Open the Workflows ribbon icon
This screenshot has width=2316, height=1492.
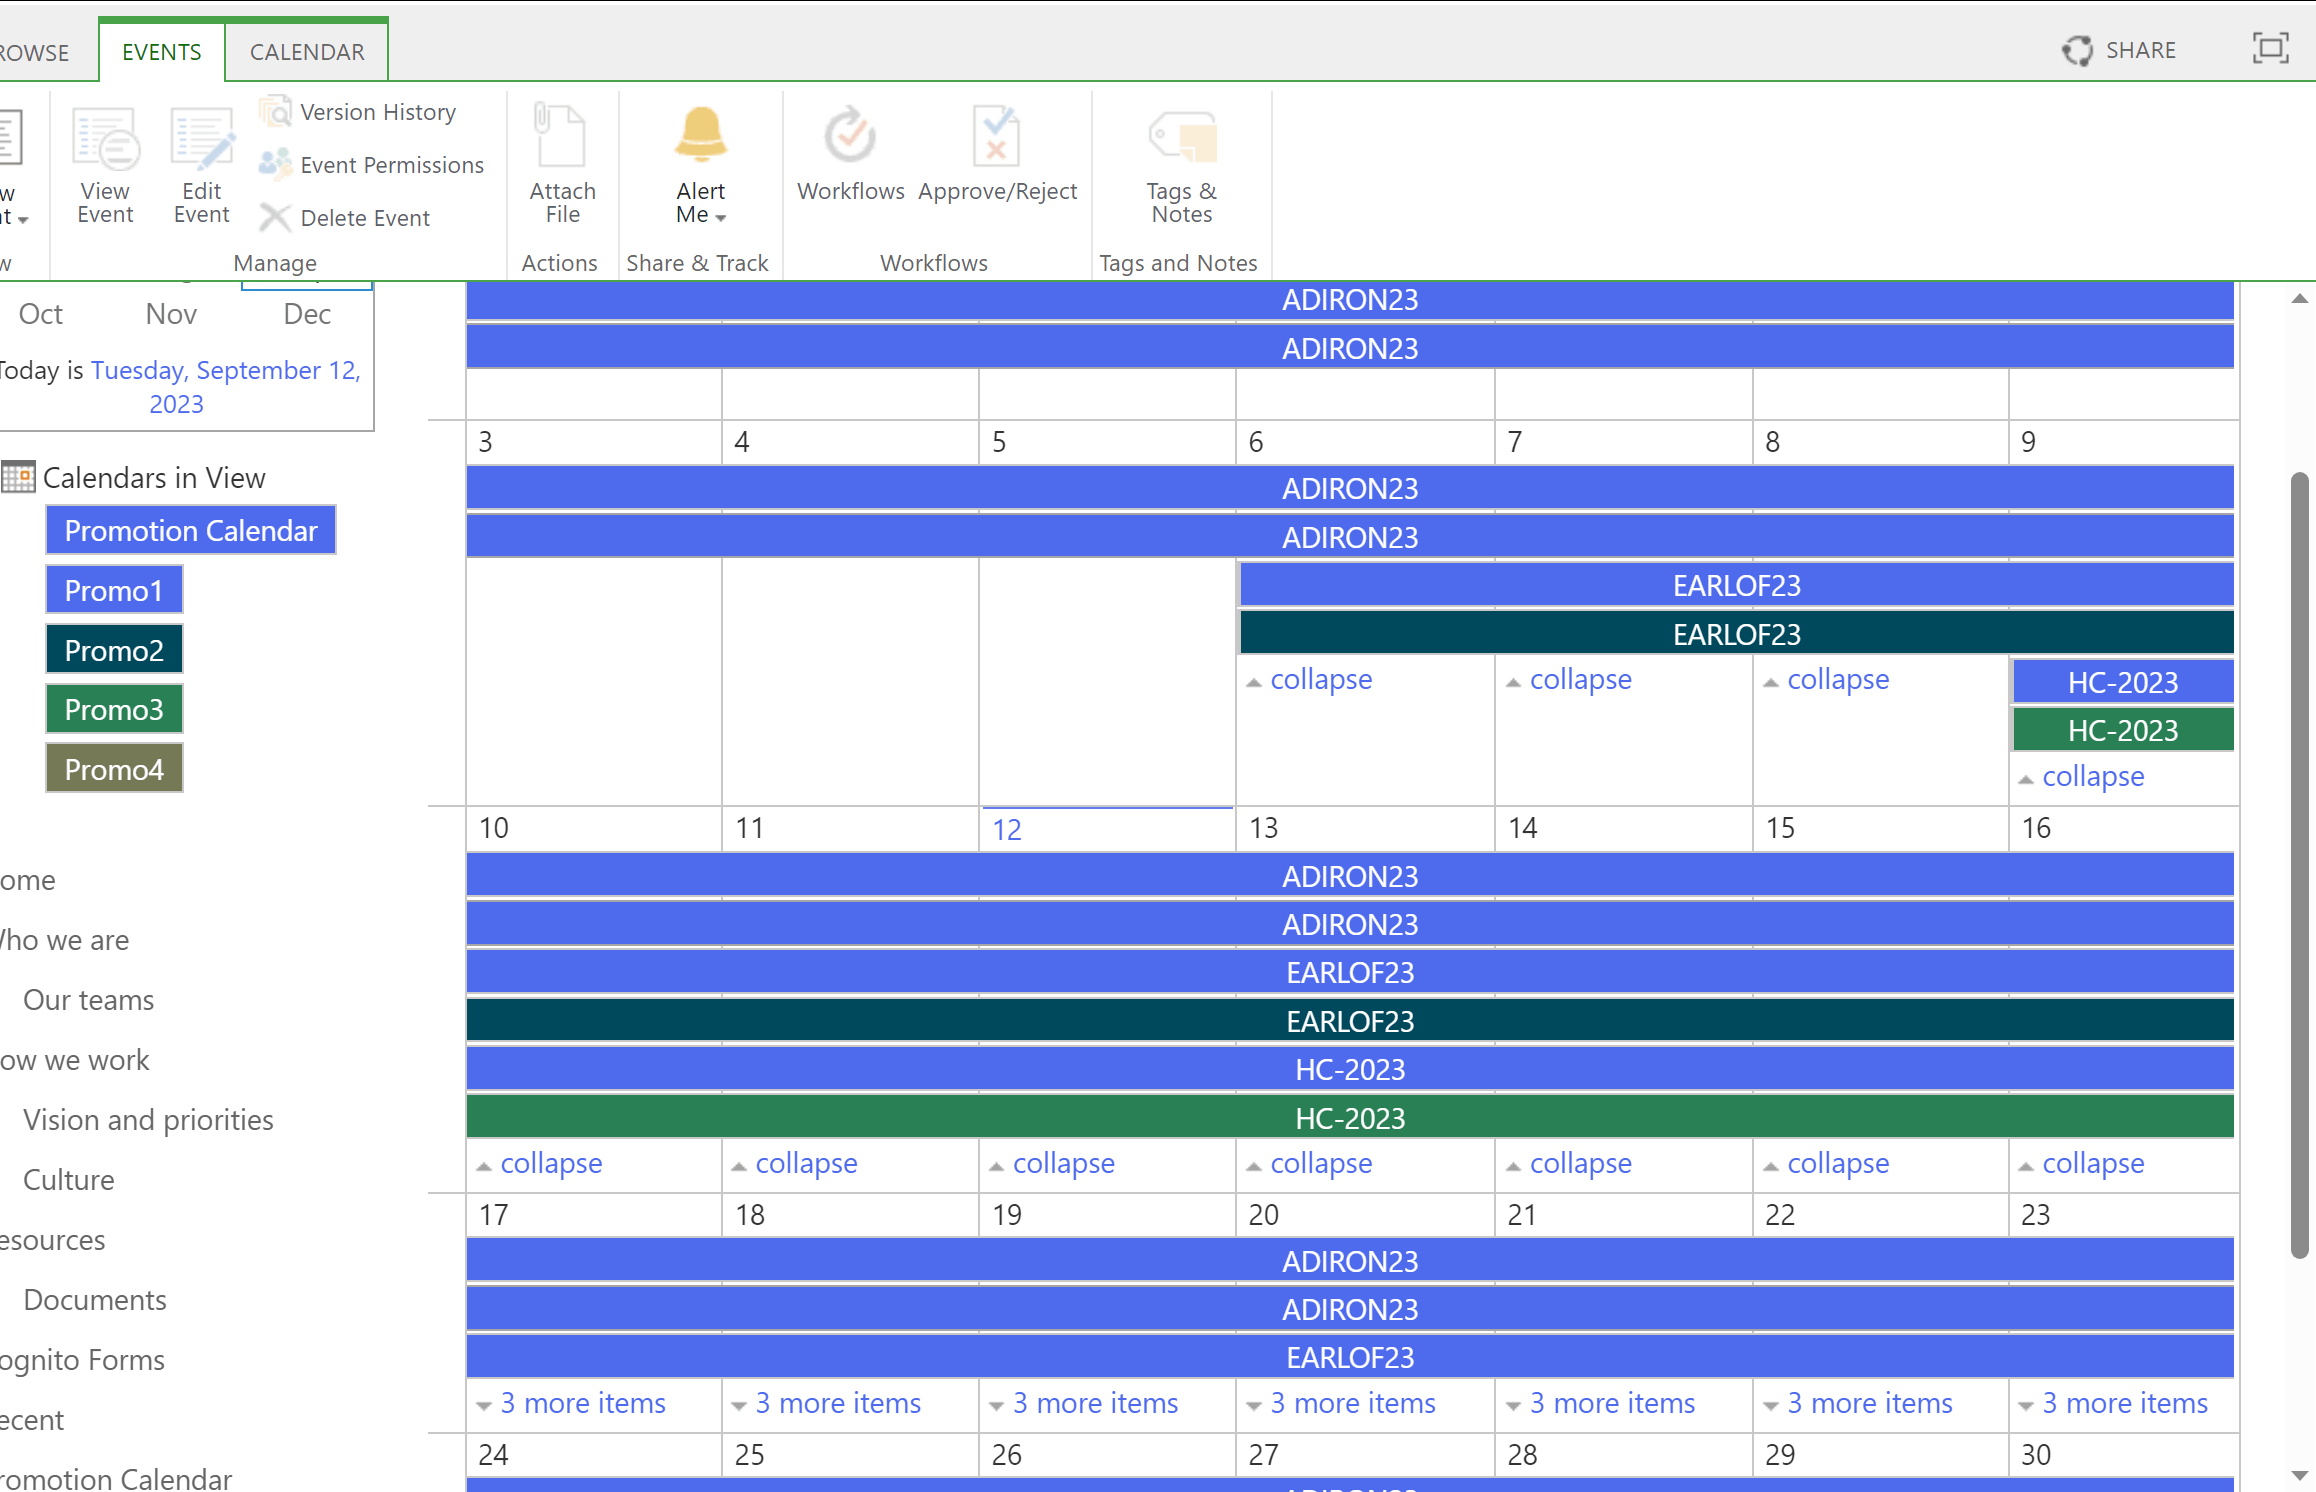point(850,138)
